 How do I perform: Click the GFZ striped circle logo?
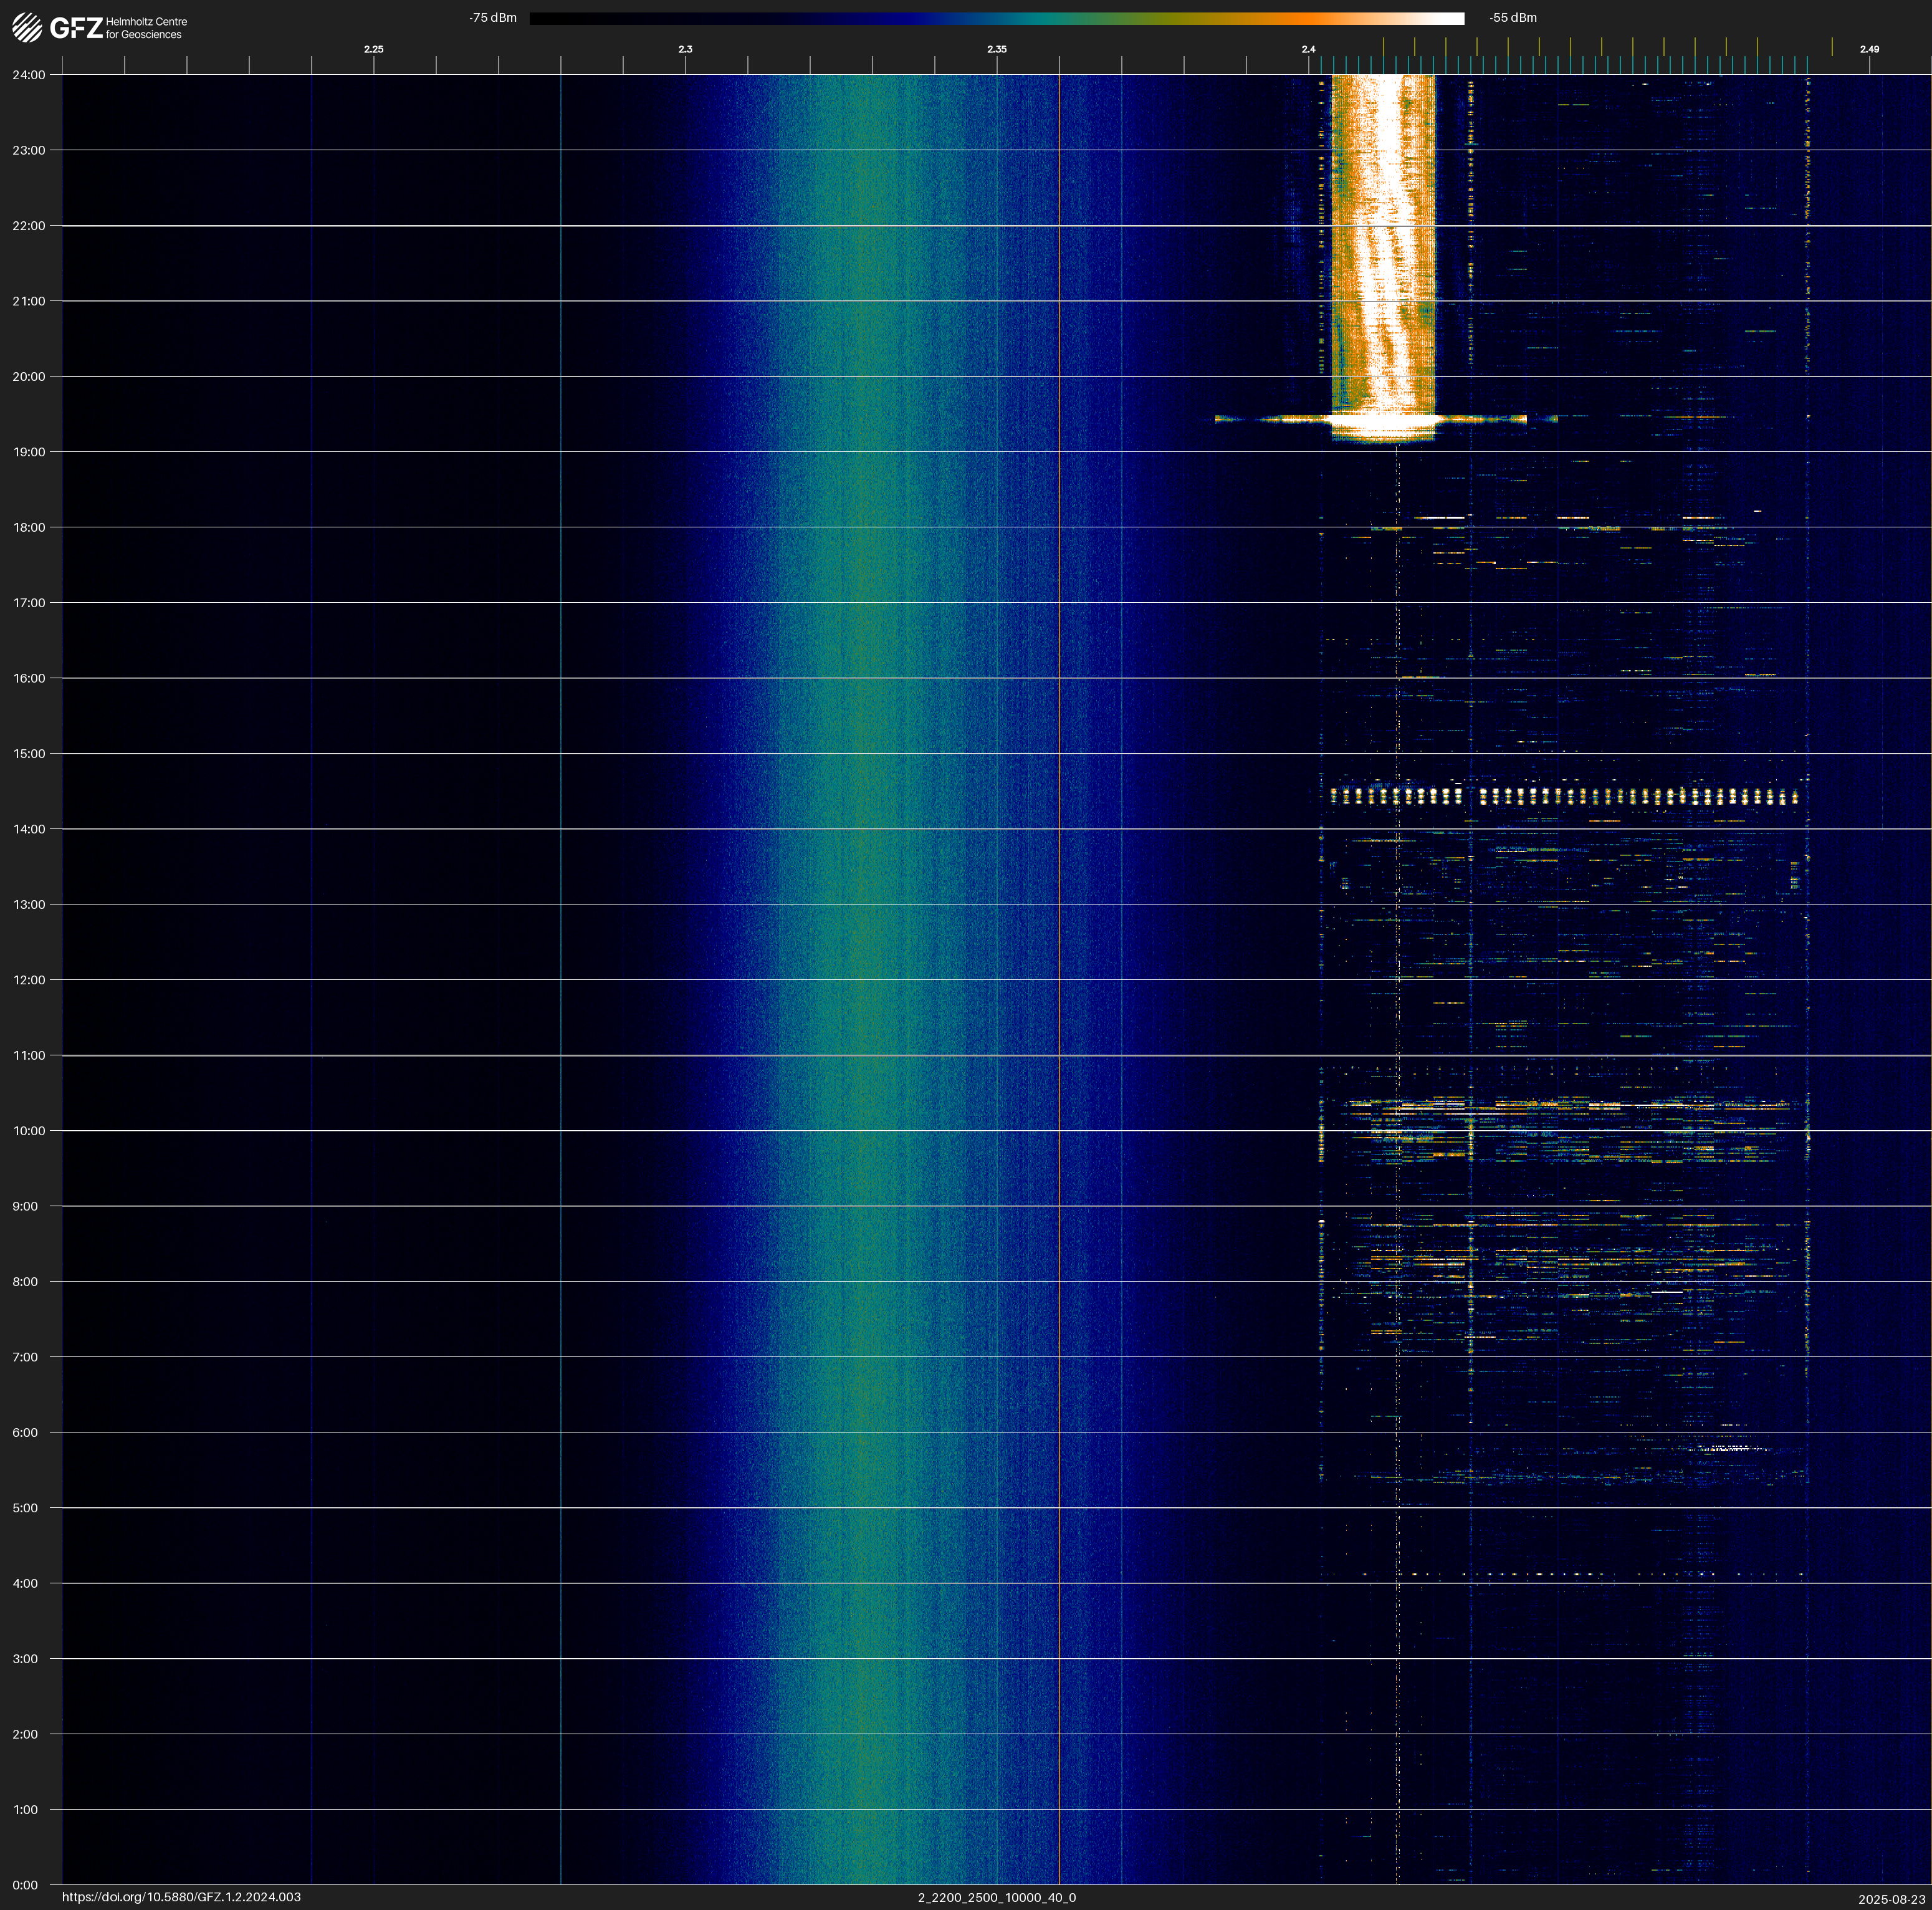click(27, 27)
